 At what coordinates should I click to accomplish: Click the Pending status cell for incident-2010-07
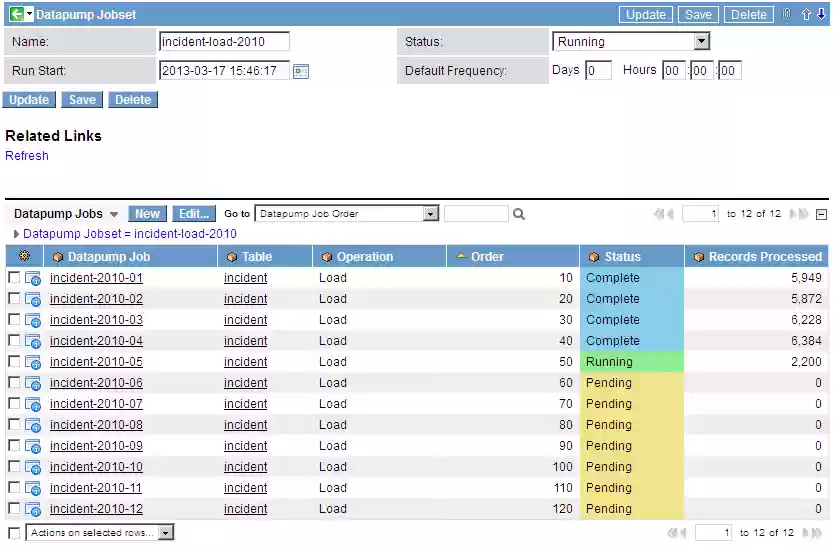[x=632, y=404]
